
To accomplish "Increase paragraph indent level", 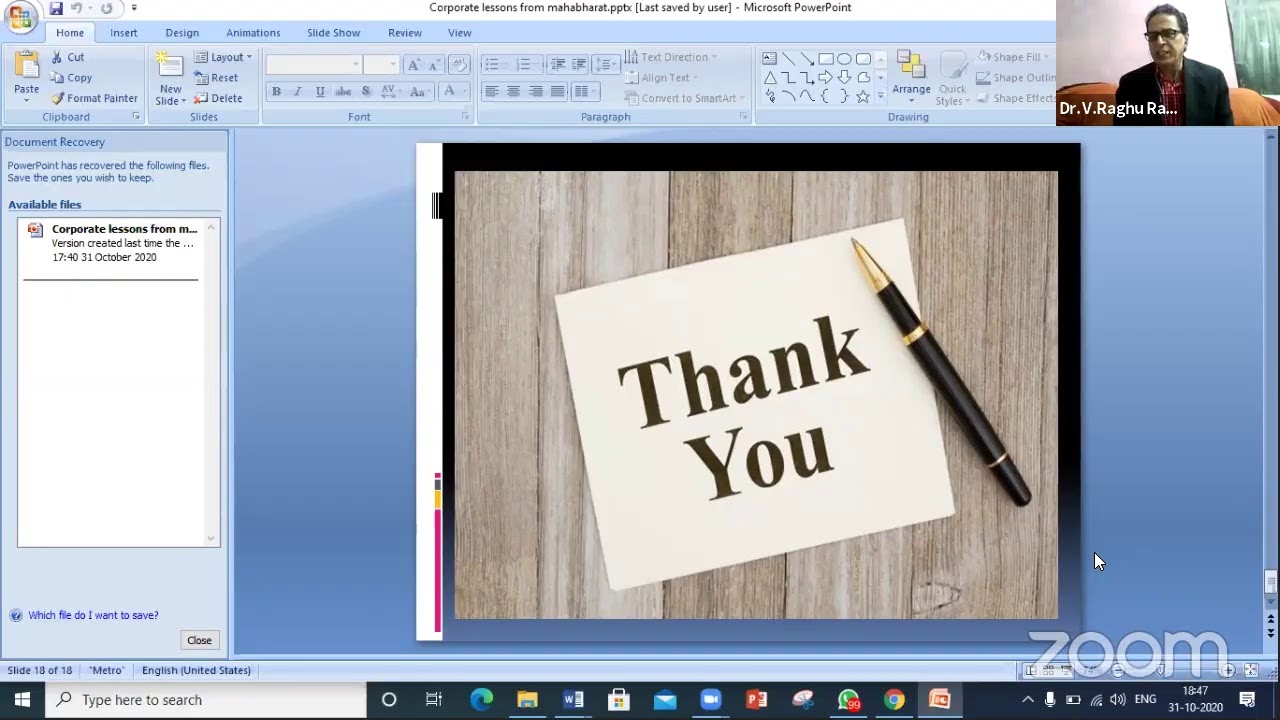I will [579, 65].
